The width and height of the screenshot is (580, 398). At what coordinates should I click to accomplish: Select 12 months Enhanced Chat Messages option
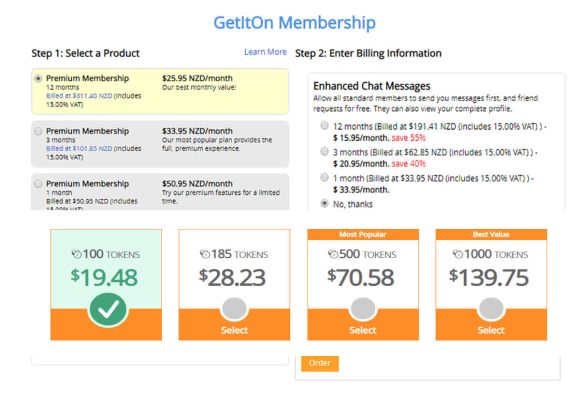tap(324, 126)
